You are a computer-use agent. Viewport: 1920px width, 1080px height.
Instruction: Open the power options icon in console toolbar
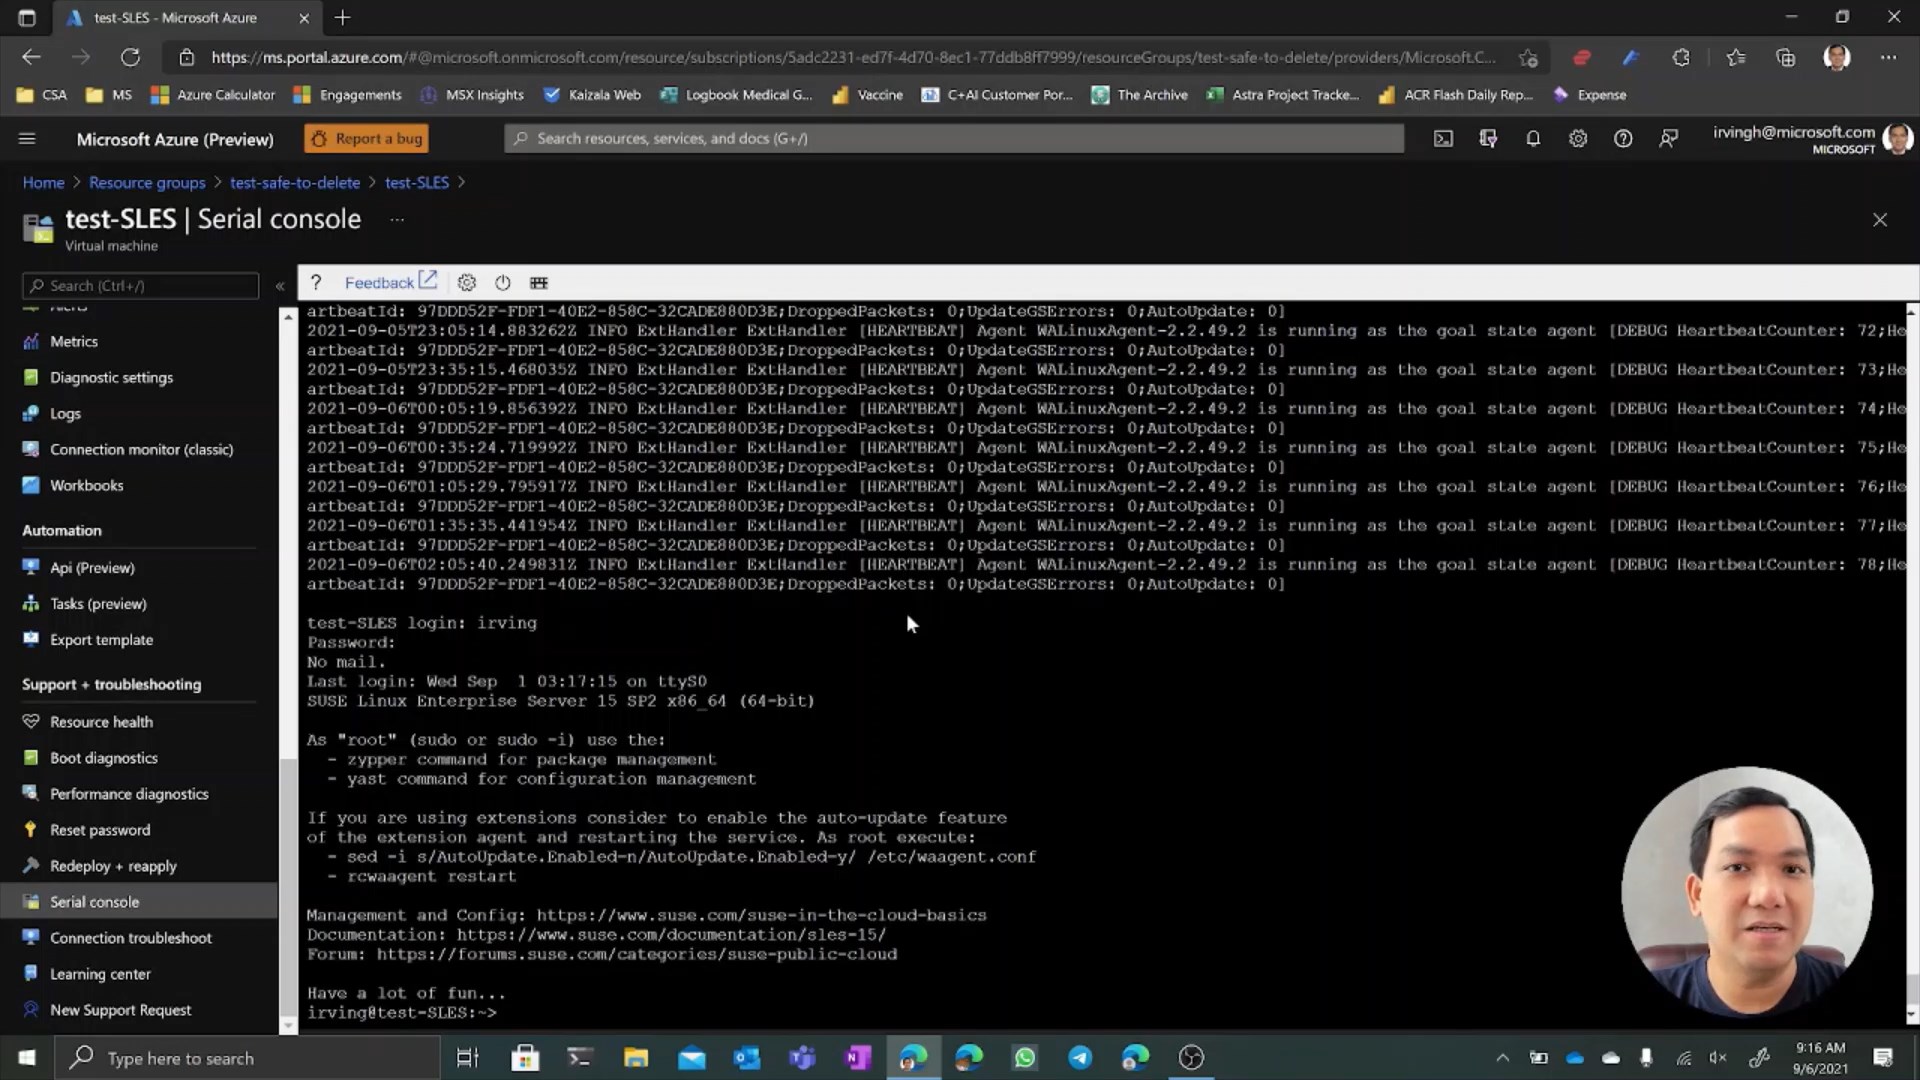click(503, 283)
